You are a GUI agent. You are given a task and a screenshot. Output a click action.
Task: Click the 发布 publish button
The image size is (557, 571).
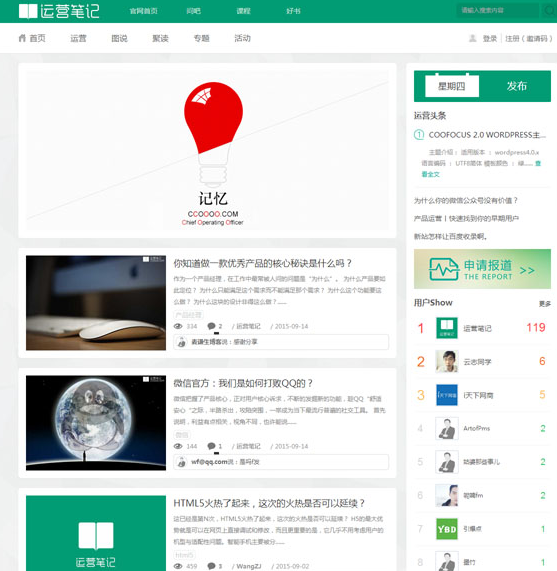point(517,86)
